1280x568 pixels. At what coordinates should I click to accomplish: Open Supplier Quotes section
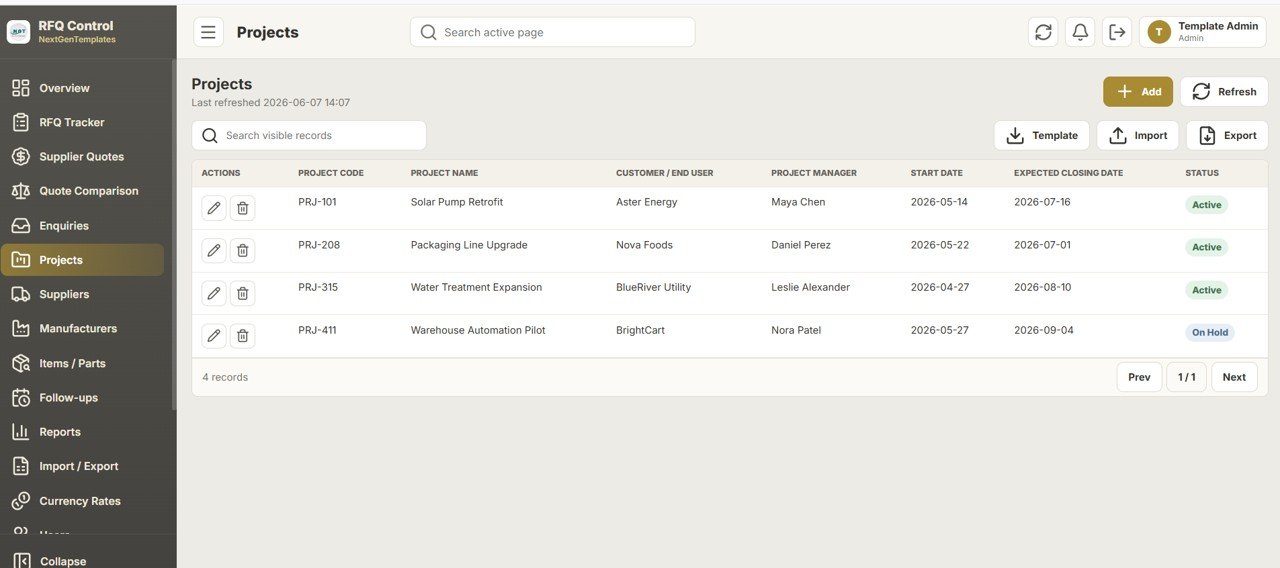tap(82, 157)
